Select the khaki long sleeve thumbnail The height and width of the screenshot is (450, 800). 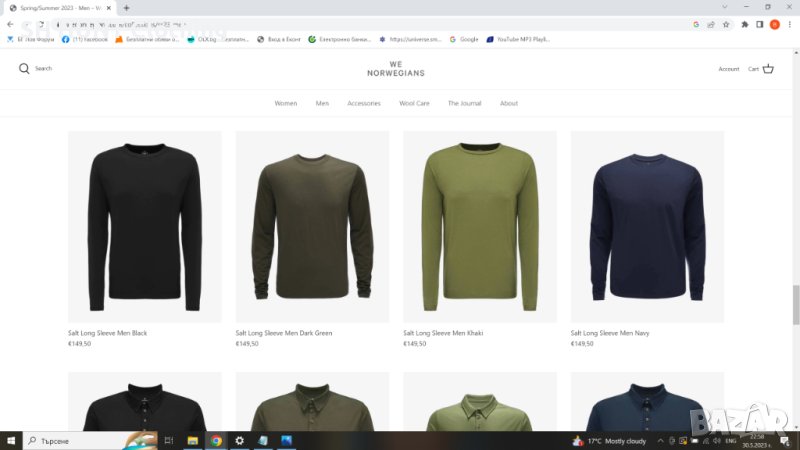(480, 226)
